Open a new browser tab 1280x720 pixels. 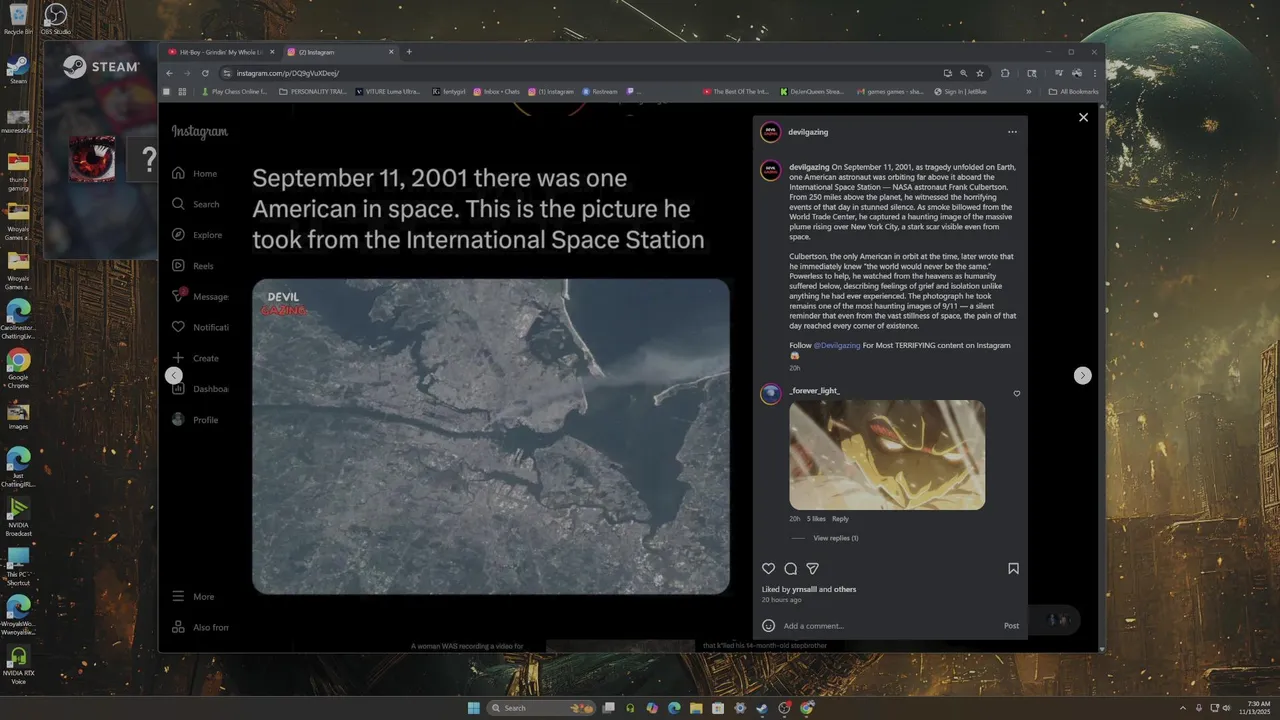click(x=409, y=52)
